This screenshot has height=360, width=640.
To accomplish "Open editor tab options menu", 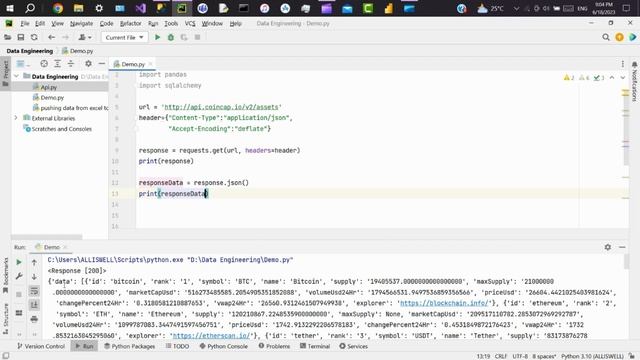I will 623,64.
